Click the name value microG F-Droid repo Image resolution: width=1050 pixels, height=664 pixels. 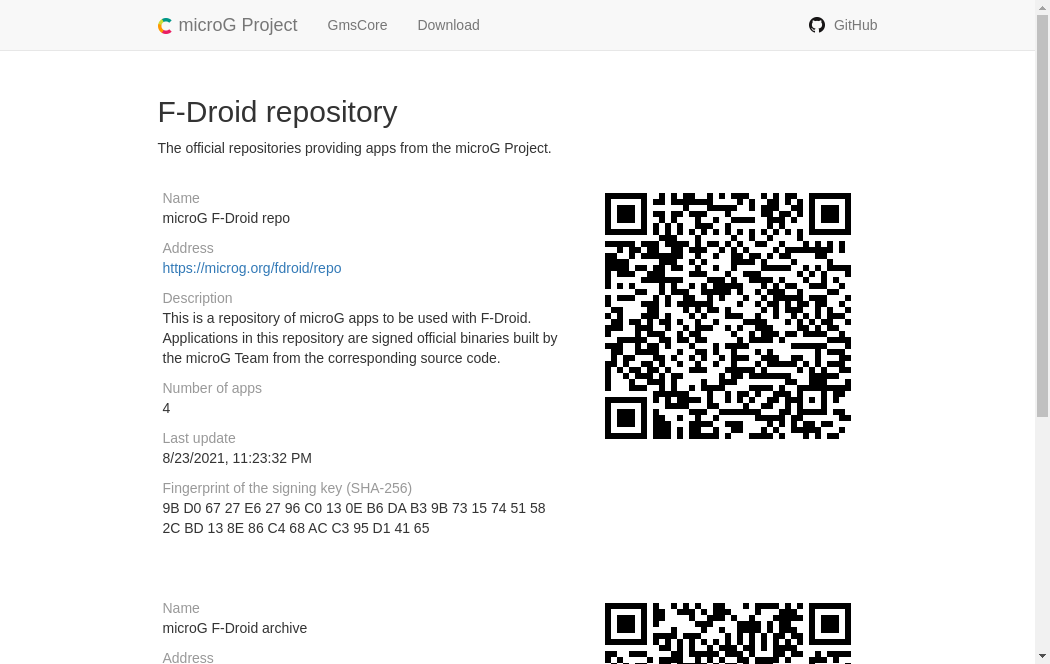click(226, 218)
